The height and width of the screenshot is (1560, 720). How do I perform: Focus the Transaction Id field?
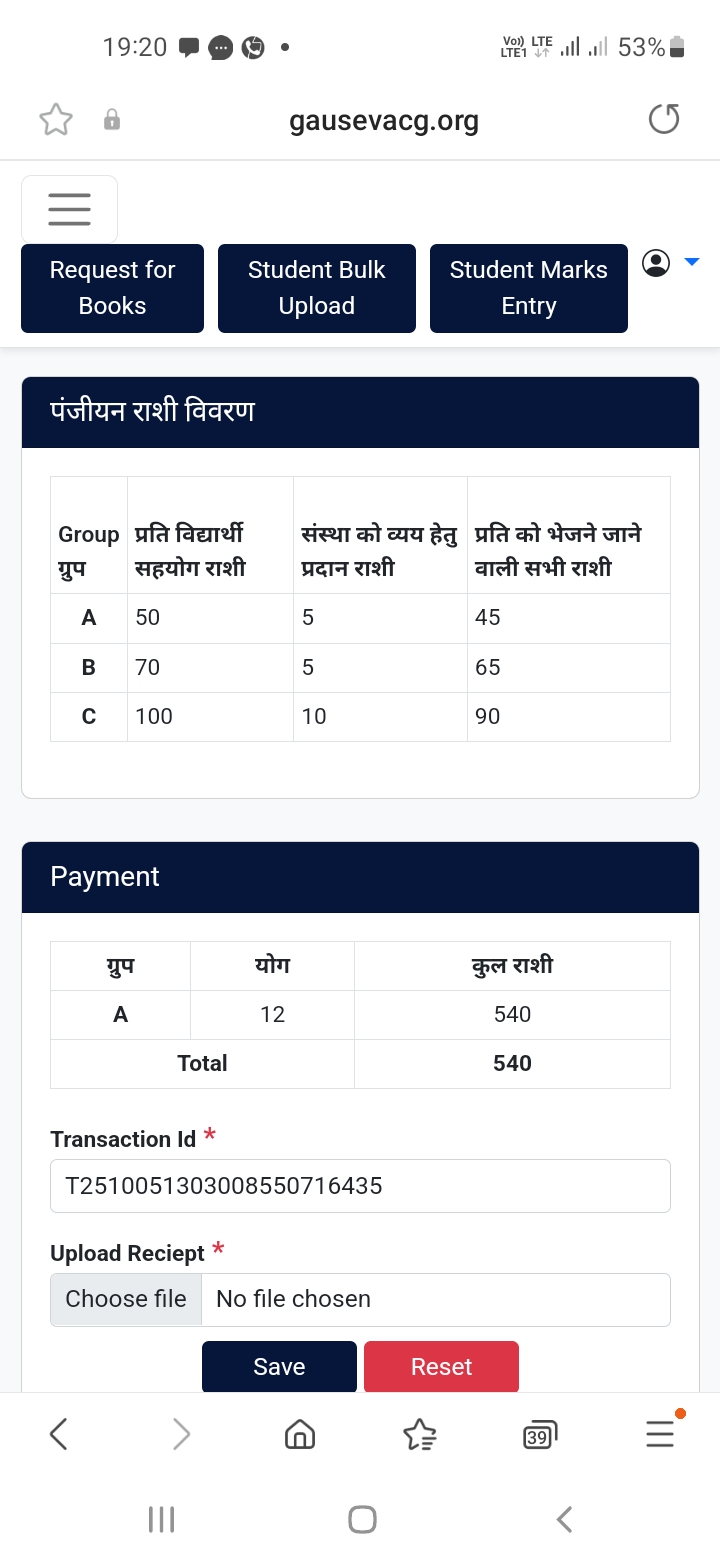[360, 1186]
